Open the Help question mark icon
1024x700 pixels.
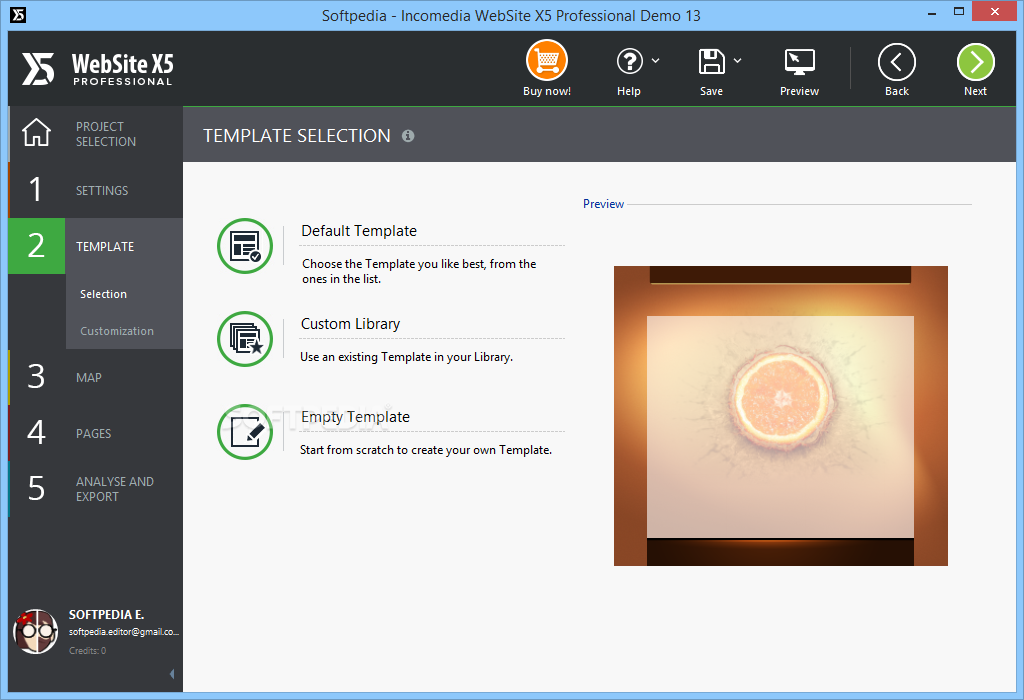[630, 61]
